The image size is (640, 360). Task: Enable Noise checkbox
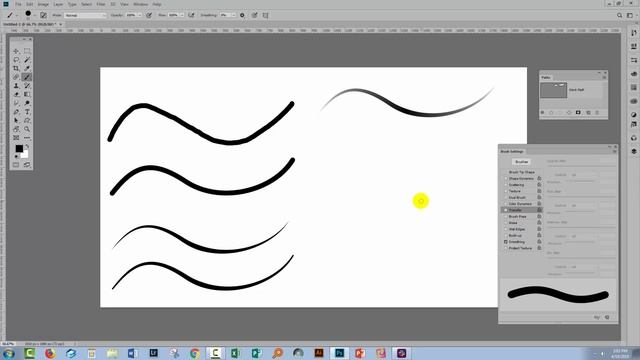(506, 223)
